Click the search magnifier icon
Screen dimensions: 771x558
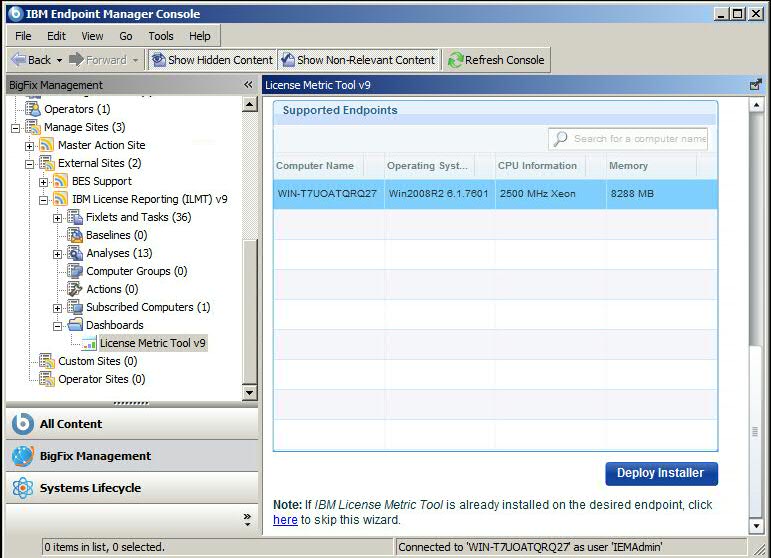coord(561,139)
